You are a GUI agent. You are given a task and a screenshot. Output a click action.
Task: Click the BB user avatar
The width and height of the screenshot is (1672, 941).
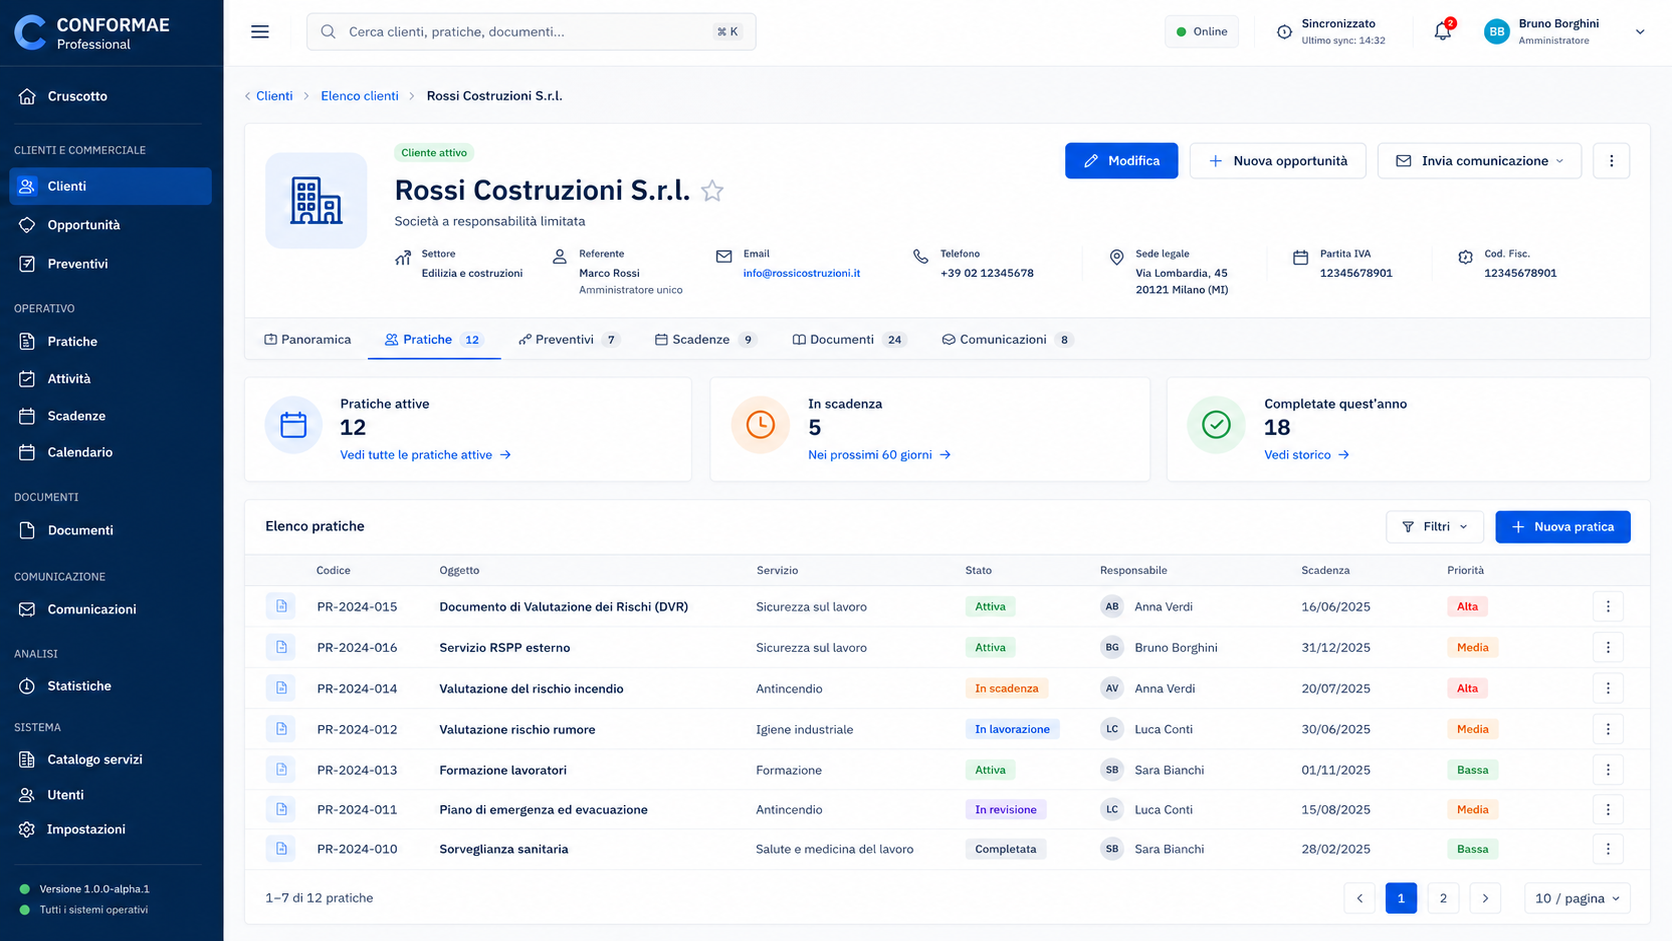(x=1497, y=32)
